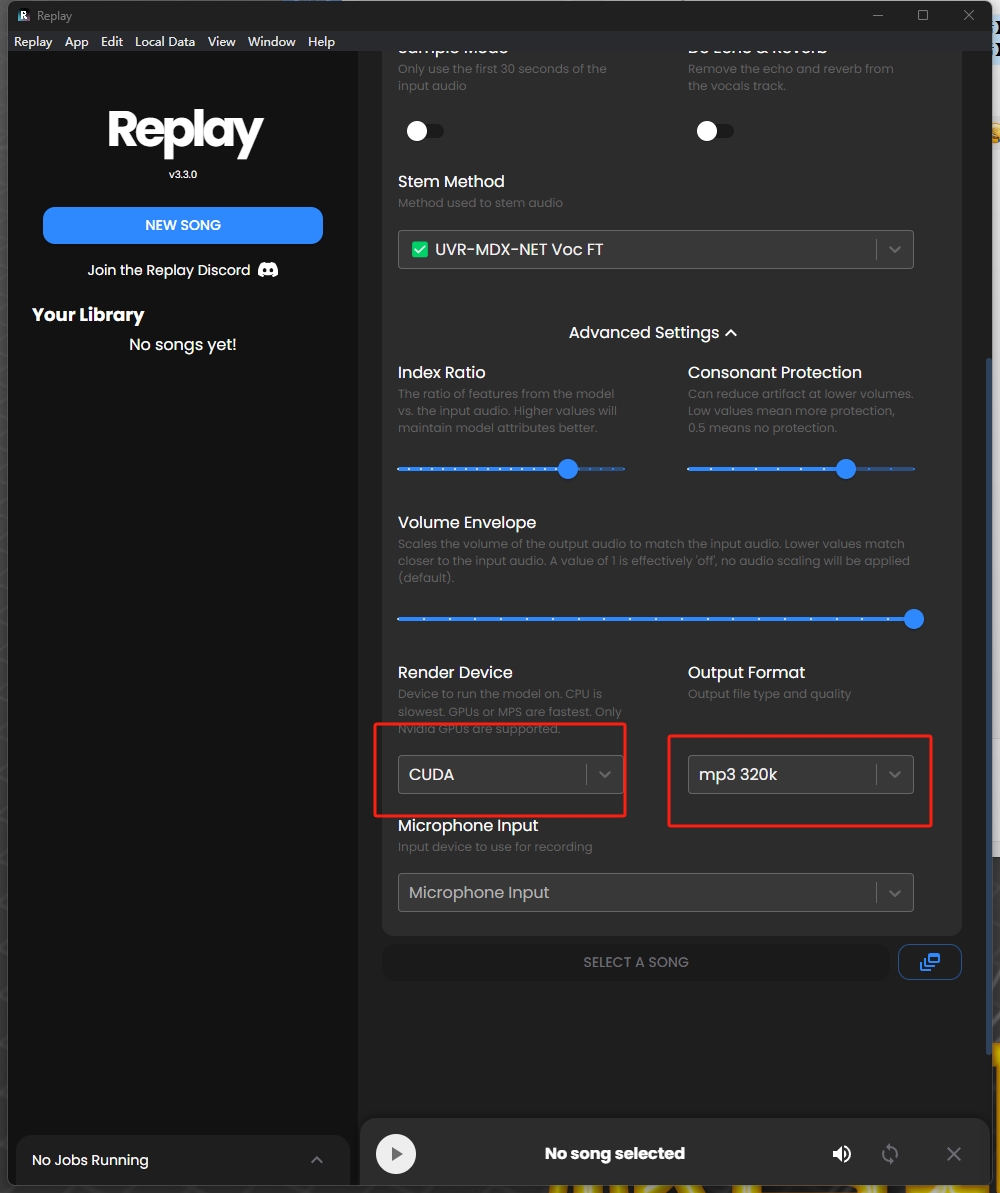Click the 'Stem Method' heading

coord(451,182)
